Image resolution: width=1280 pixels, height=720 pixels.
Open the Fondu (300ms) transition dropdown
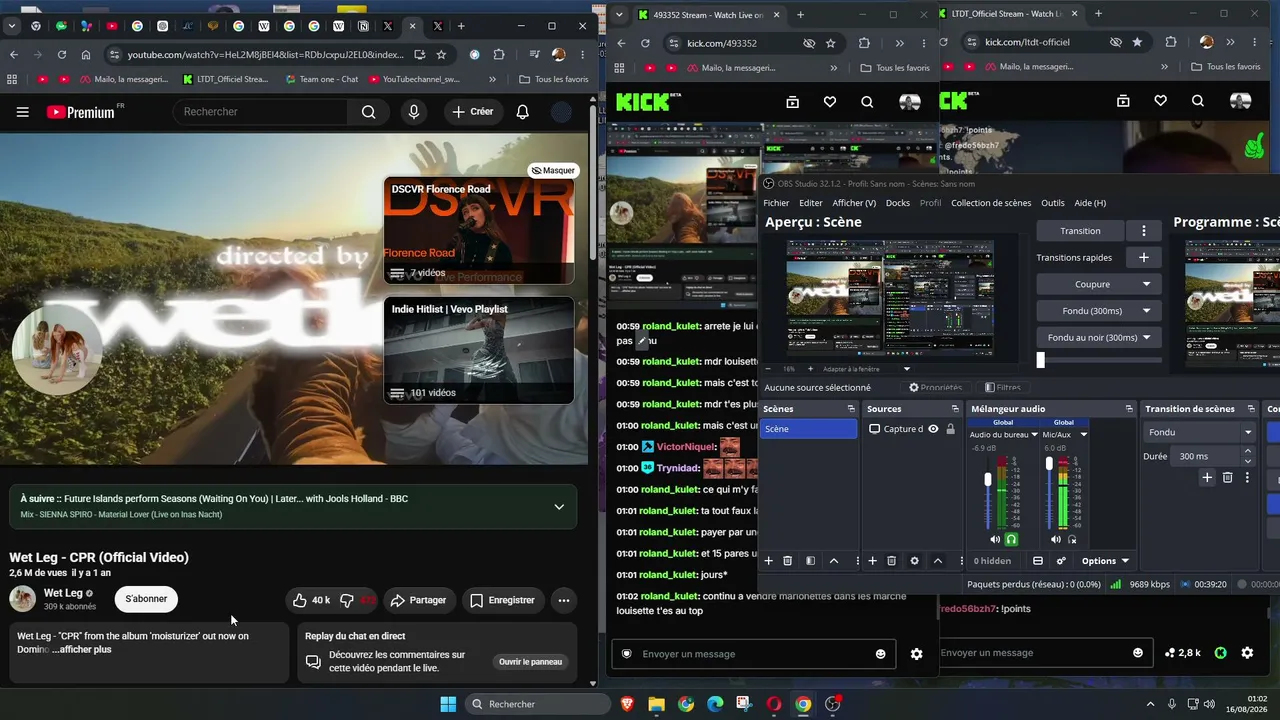(x=1098, y=311)
